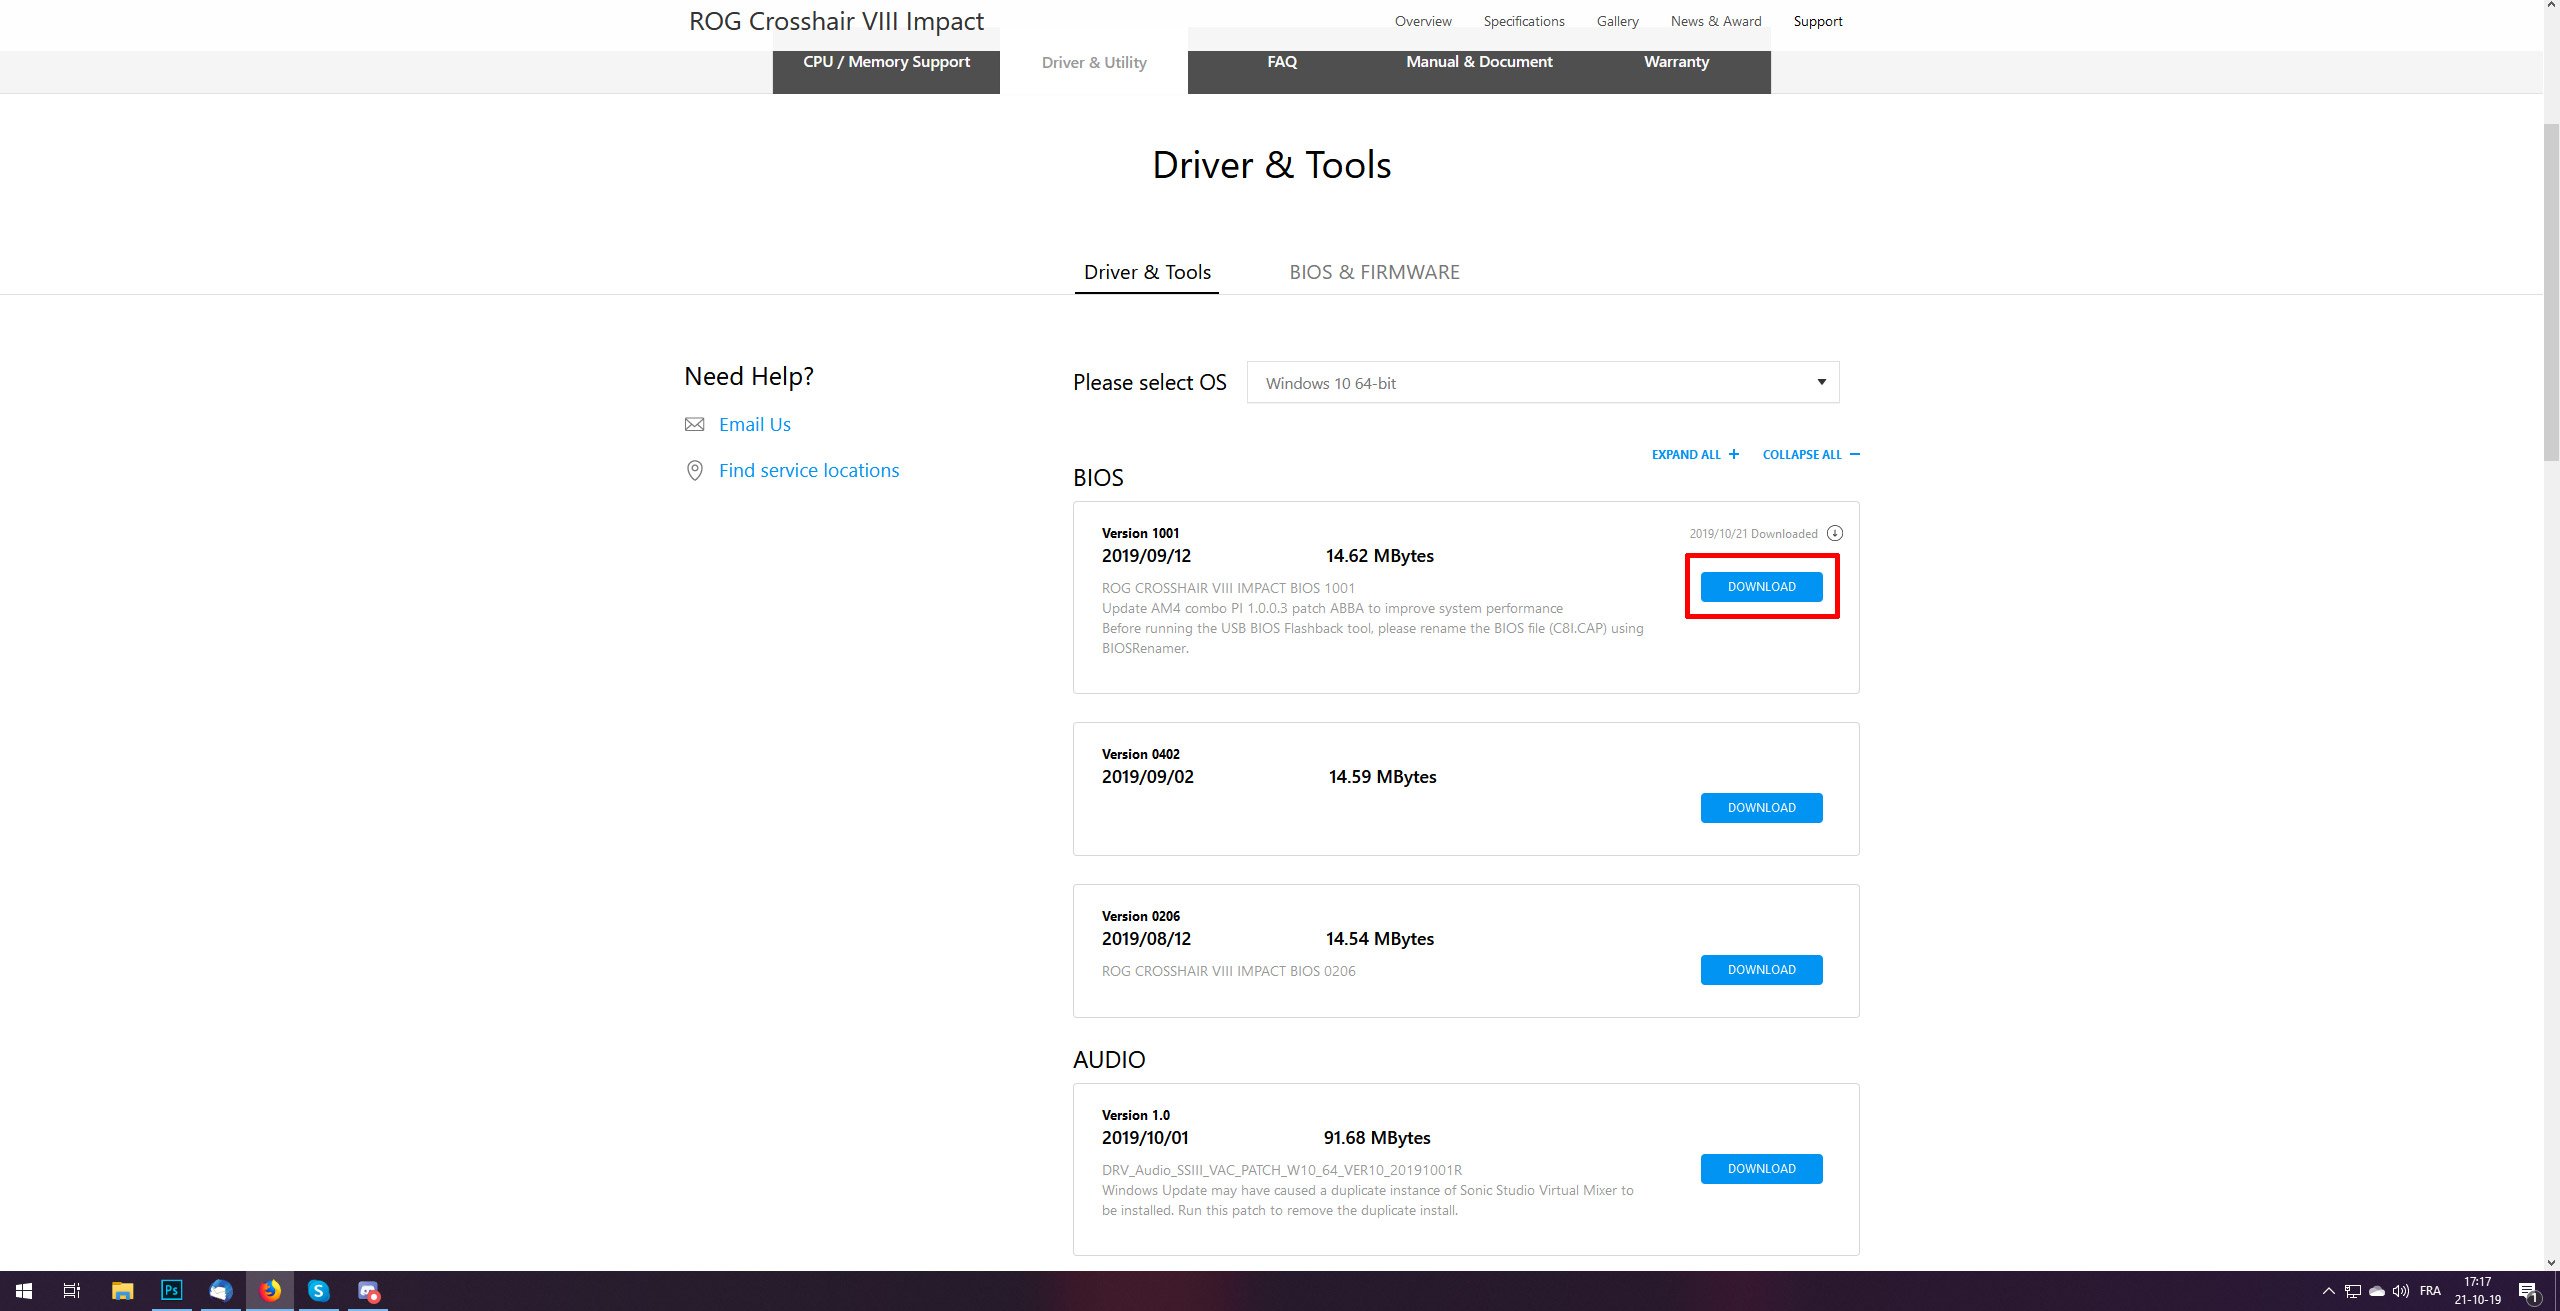Open the CPU / Memory Support tab
Image resolution: width=2560 pixels, height=1311 pixels.
click(886, 62)
